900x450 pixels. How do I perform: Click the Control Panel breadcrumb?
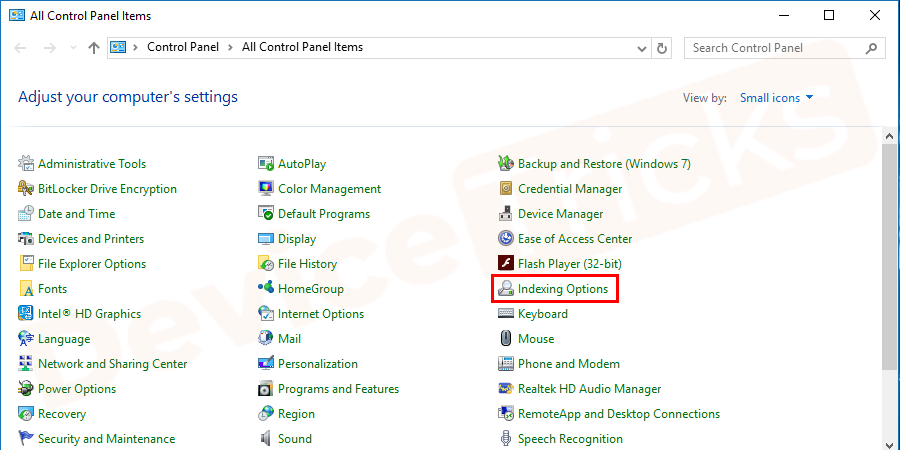183,48
